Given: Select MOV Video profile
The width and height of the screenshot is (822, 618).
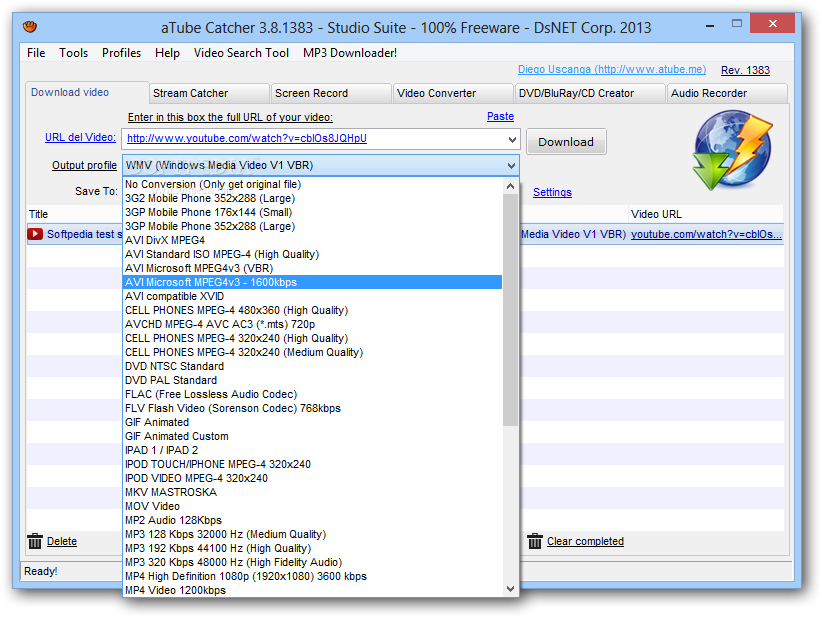Looking at the screenshot, I should tap(312, 506).
